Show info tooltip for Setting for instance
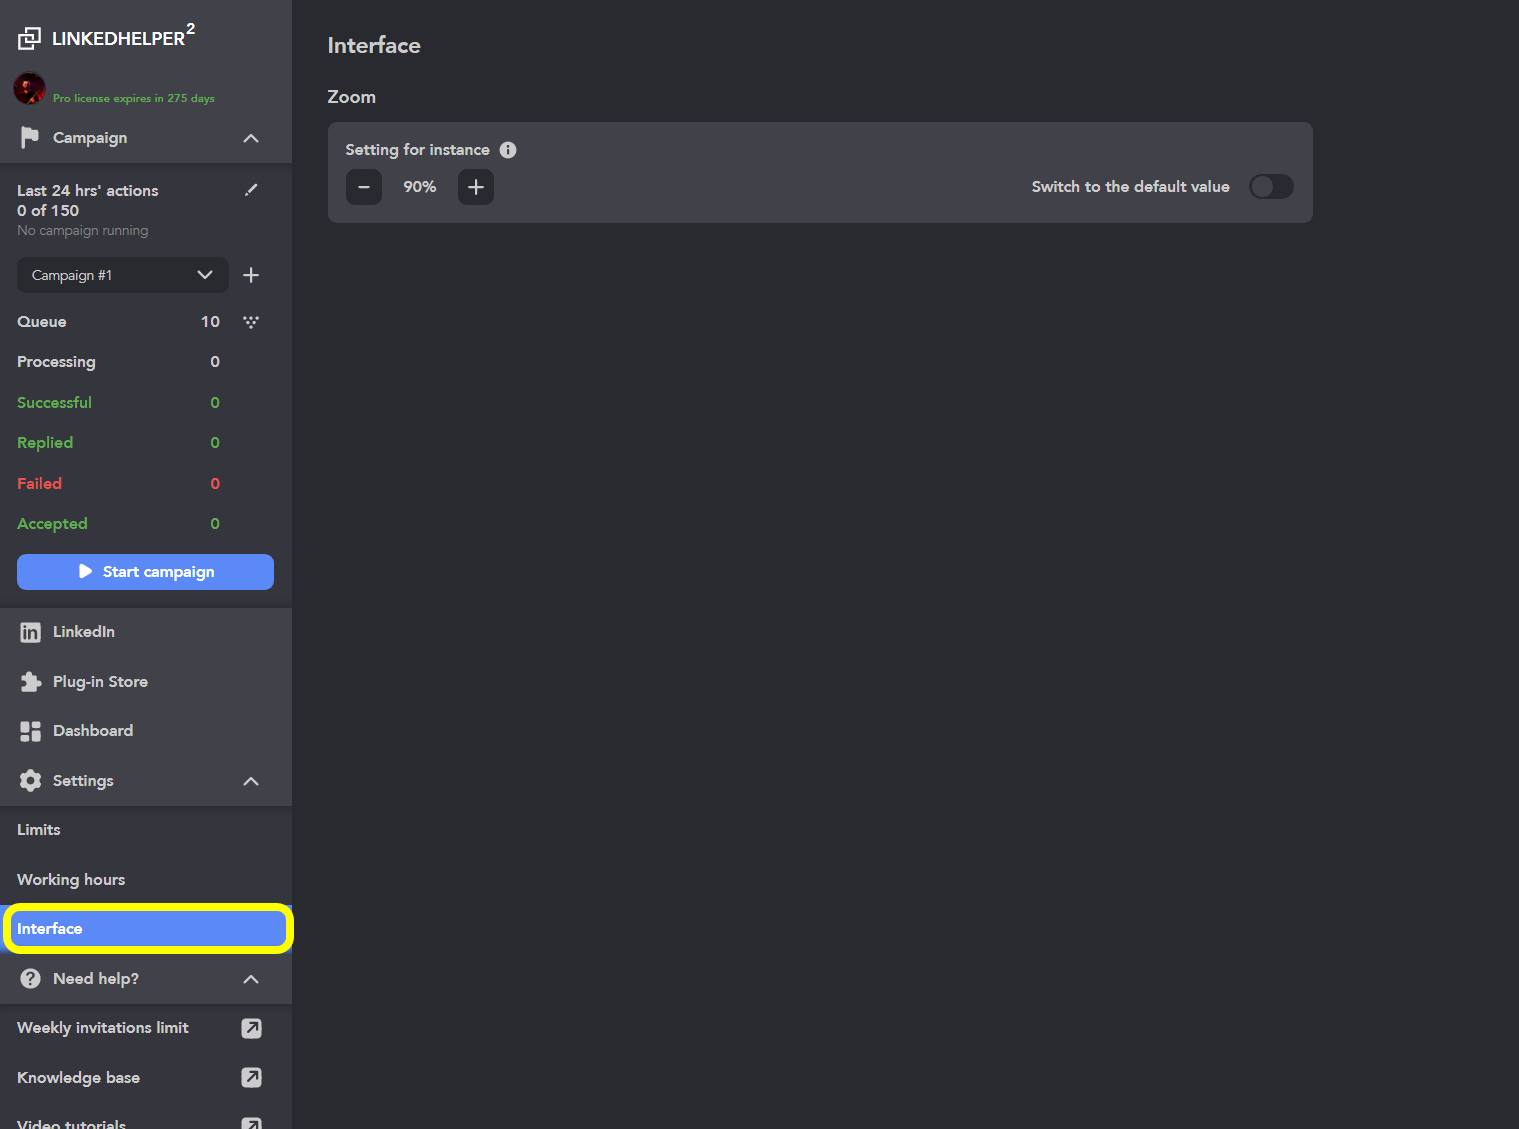 click(x=508, y=150)
